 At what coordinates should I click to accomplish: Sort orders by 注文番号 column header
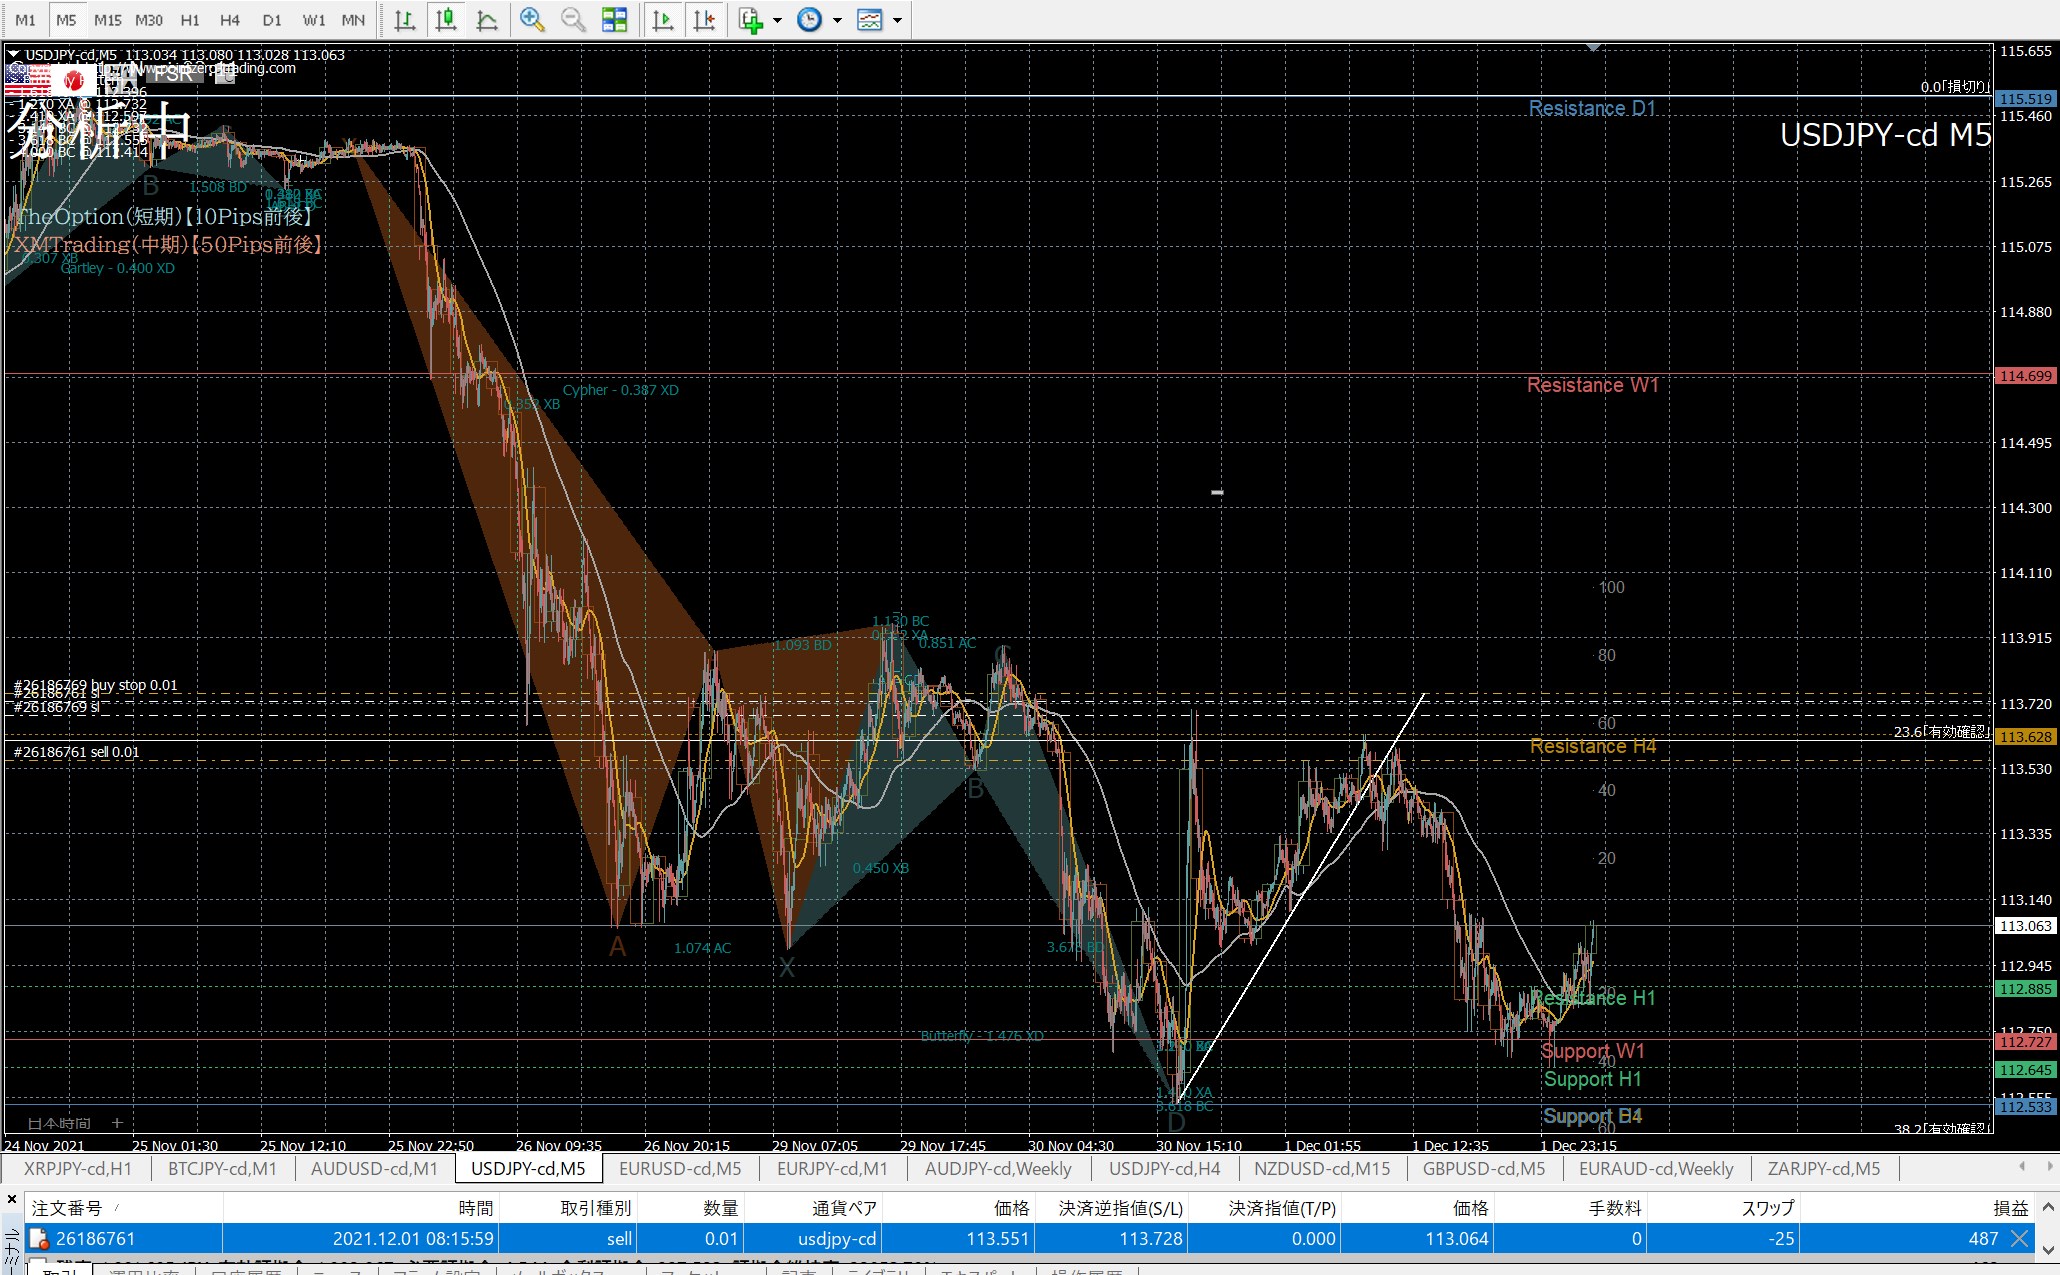(x=67, y=1208)
